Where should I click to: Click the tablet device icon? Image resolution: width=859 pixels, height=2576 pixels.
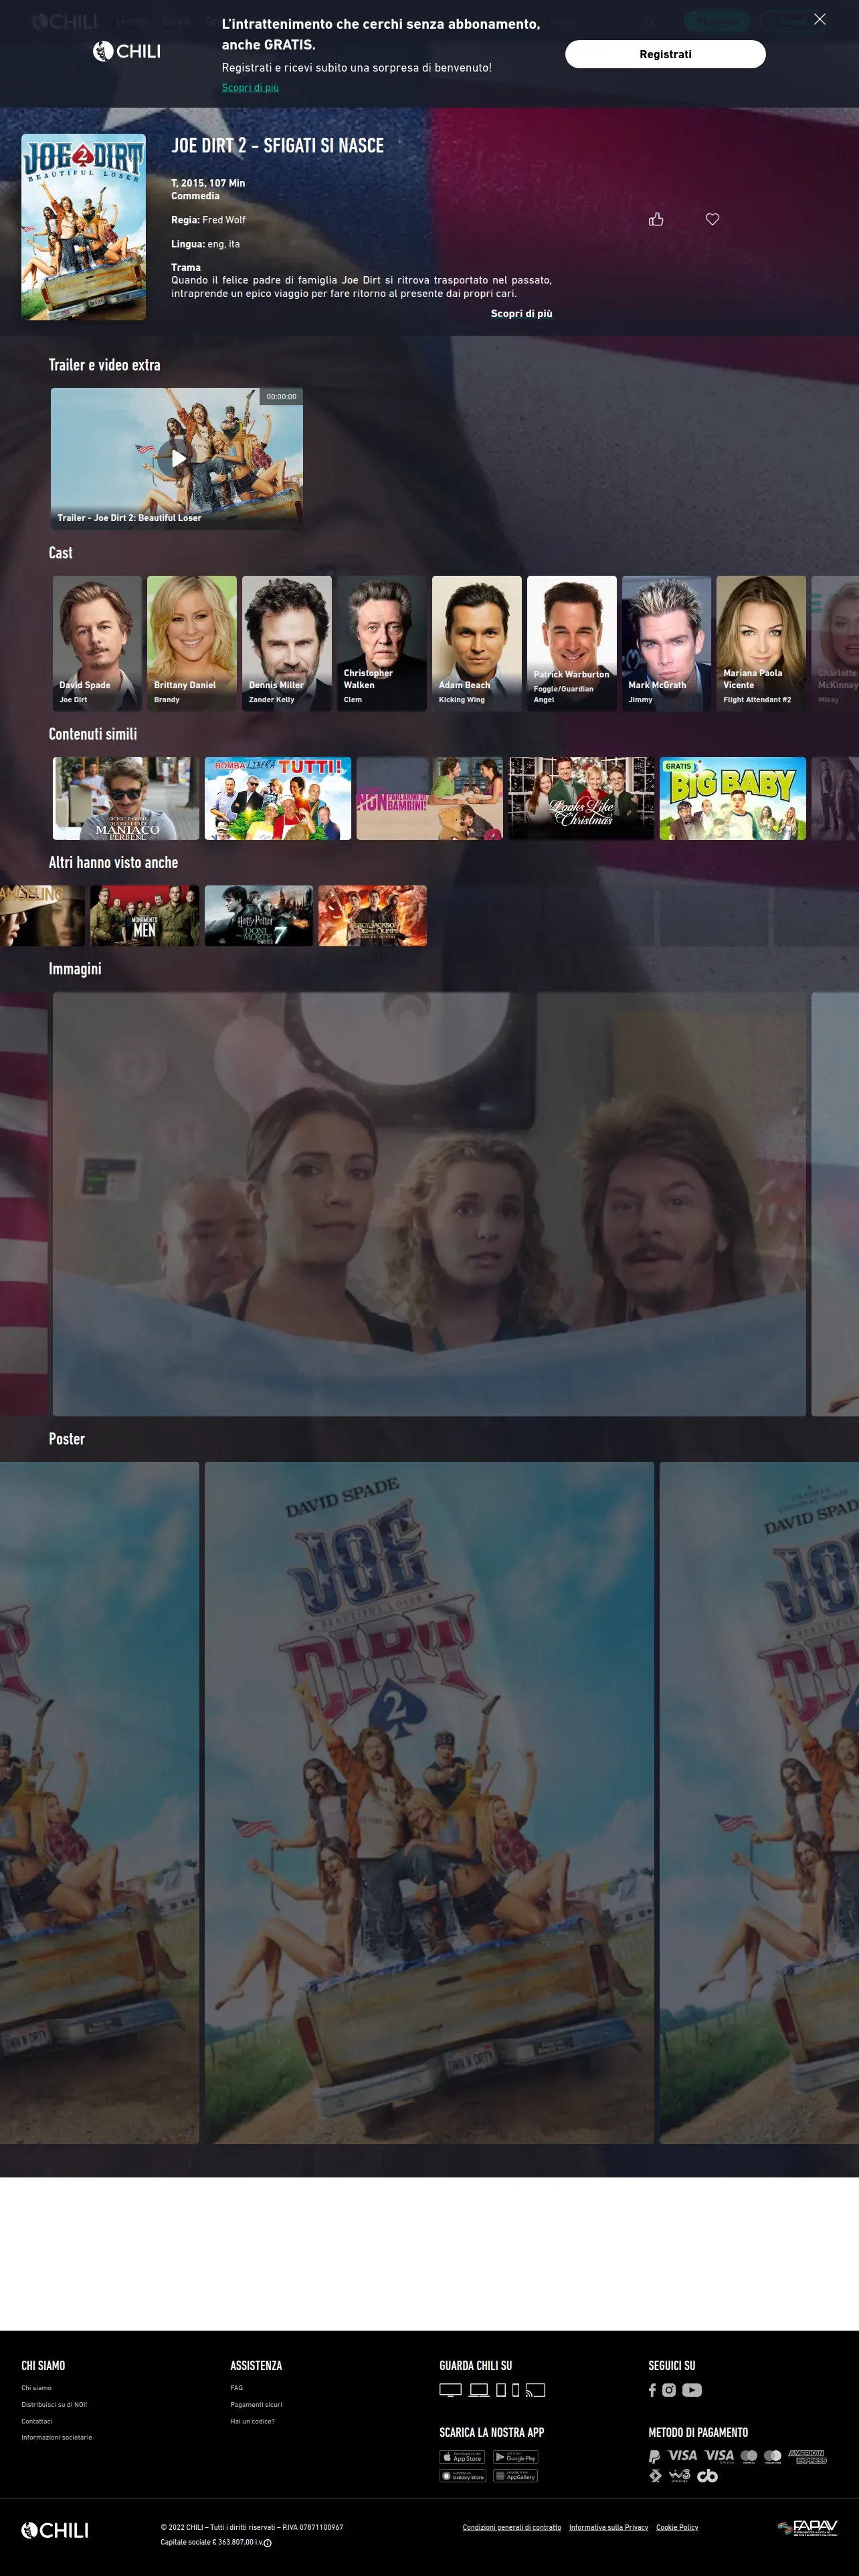501,2391
